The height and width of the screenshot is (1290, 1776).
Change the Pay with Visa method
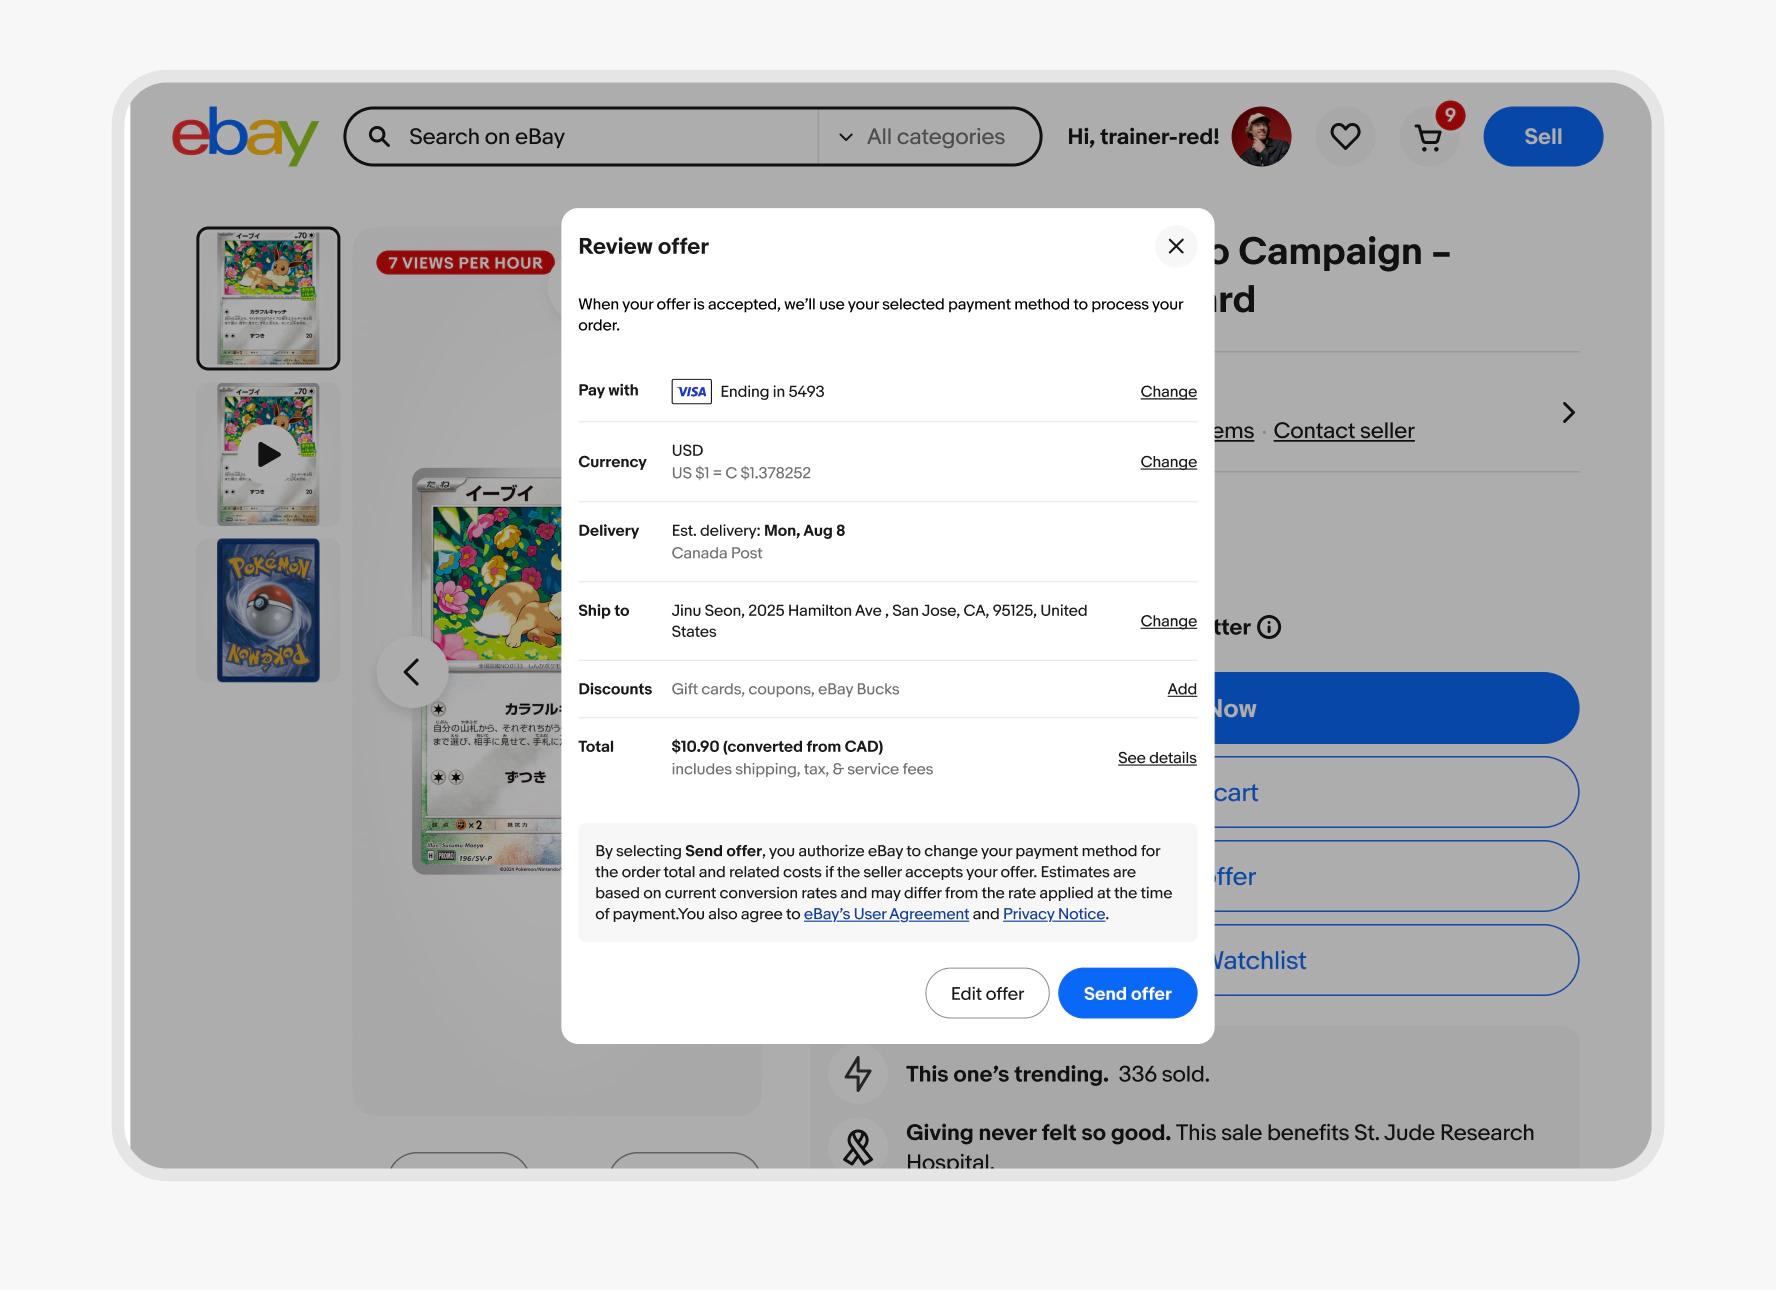pyautogui.click(x=1168, y=391)
